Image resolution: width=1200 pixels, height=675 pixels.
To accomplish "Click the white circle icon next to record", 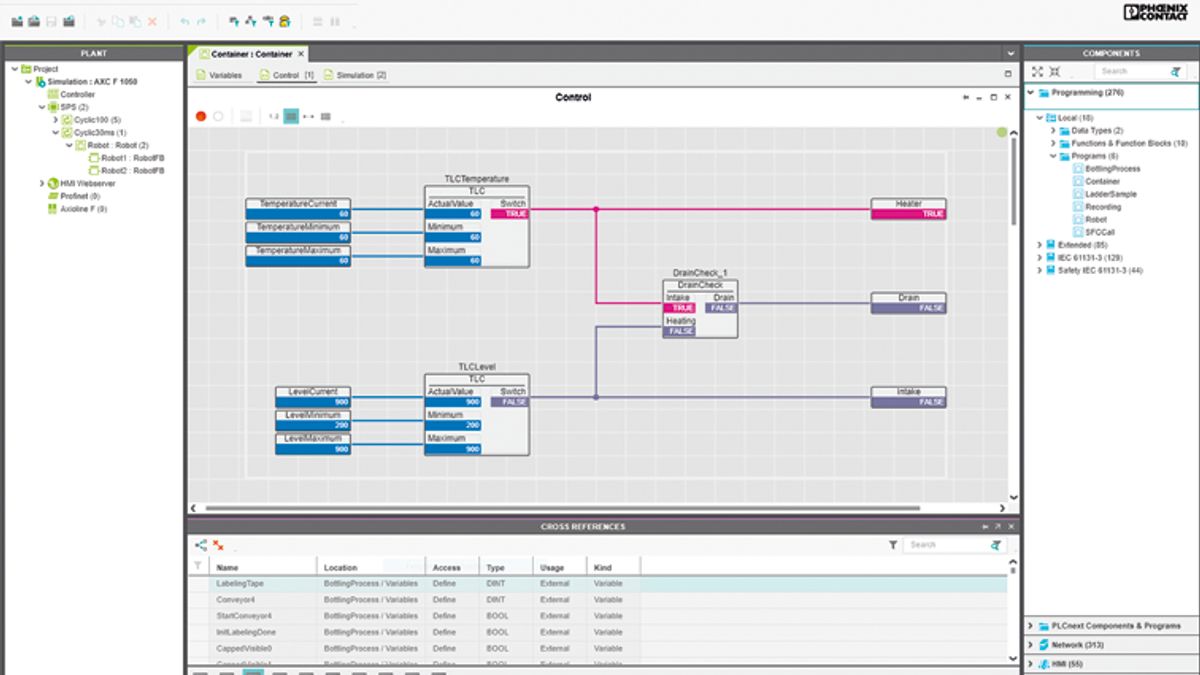I will (218, 116).
